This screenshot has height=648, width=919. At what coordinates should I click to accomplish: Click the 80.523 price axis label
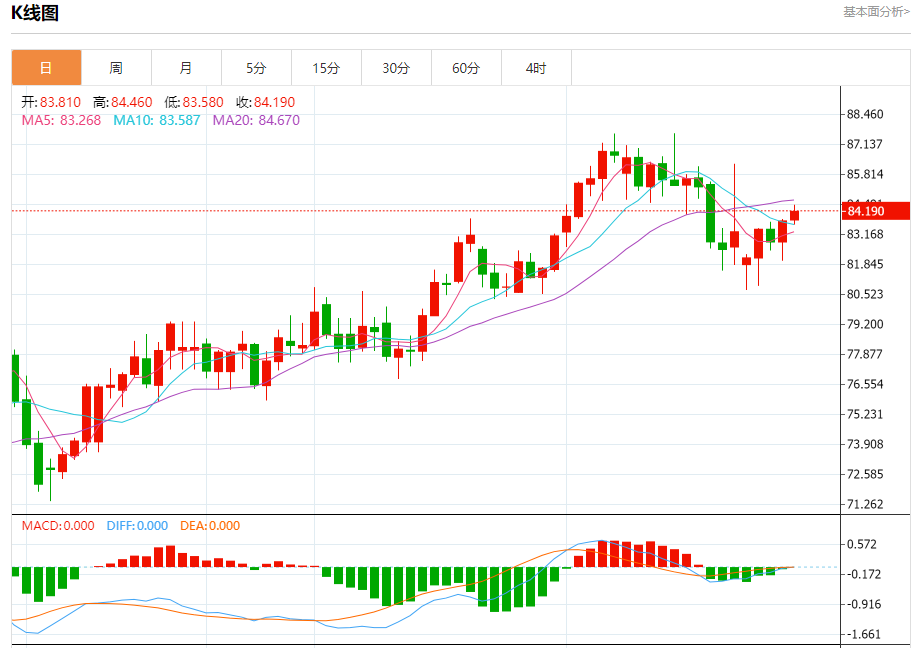pyautogui.click(x=865, y=294)
